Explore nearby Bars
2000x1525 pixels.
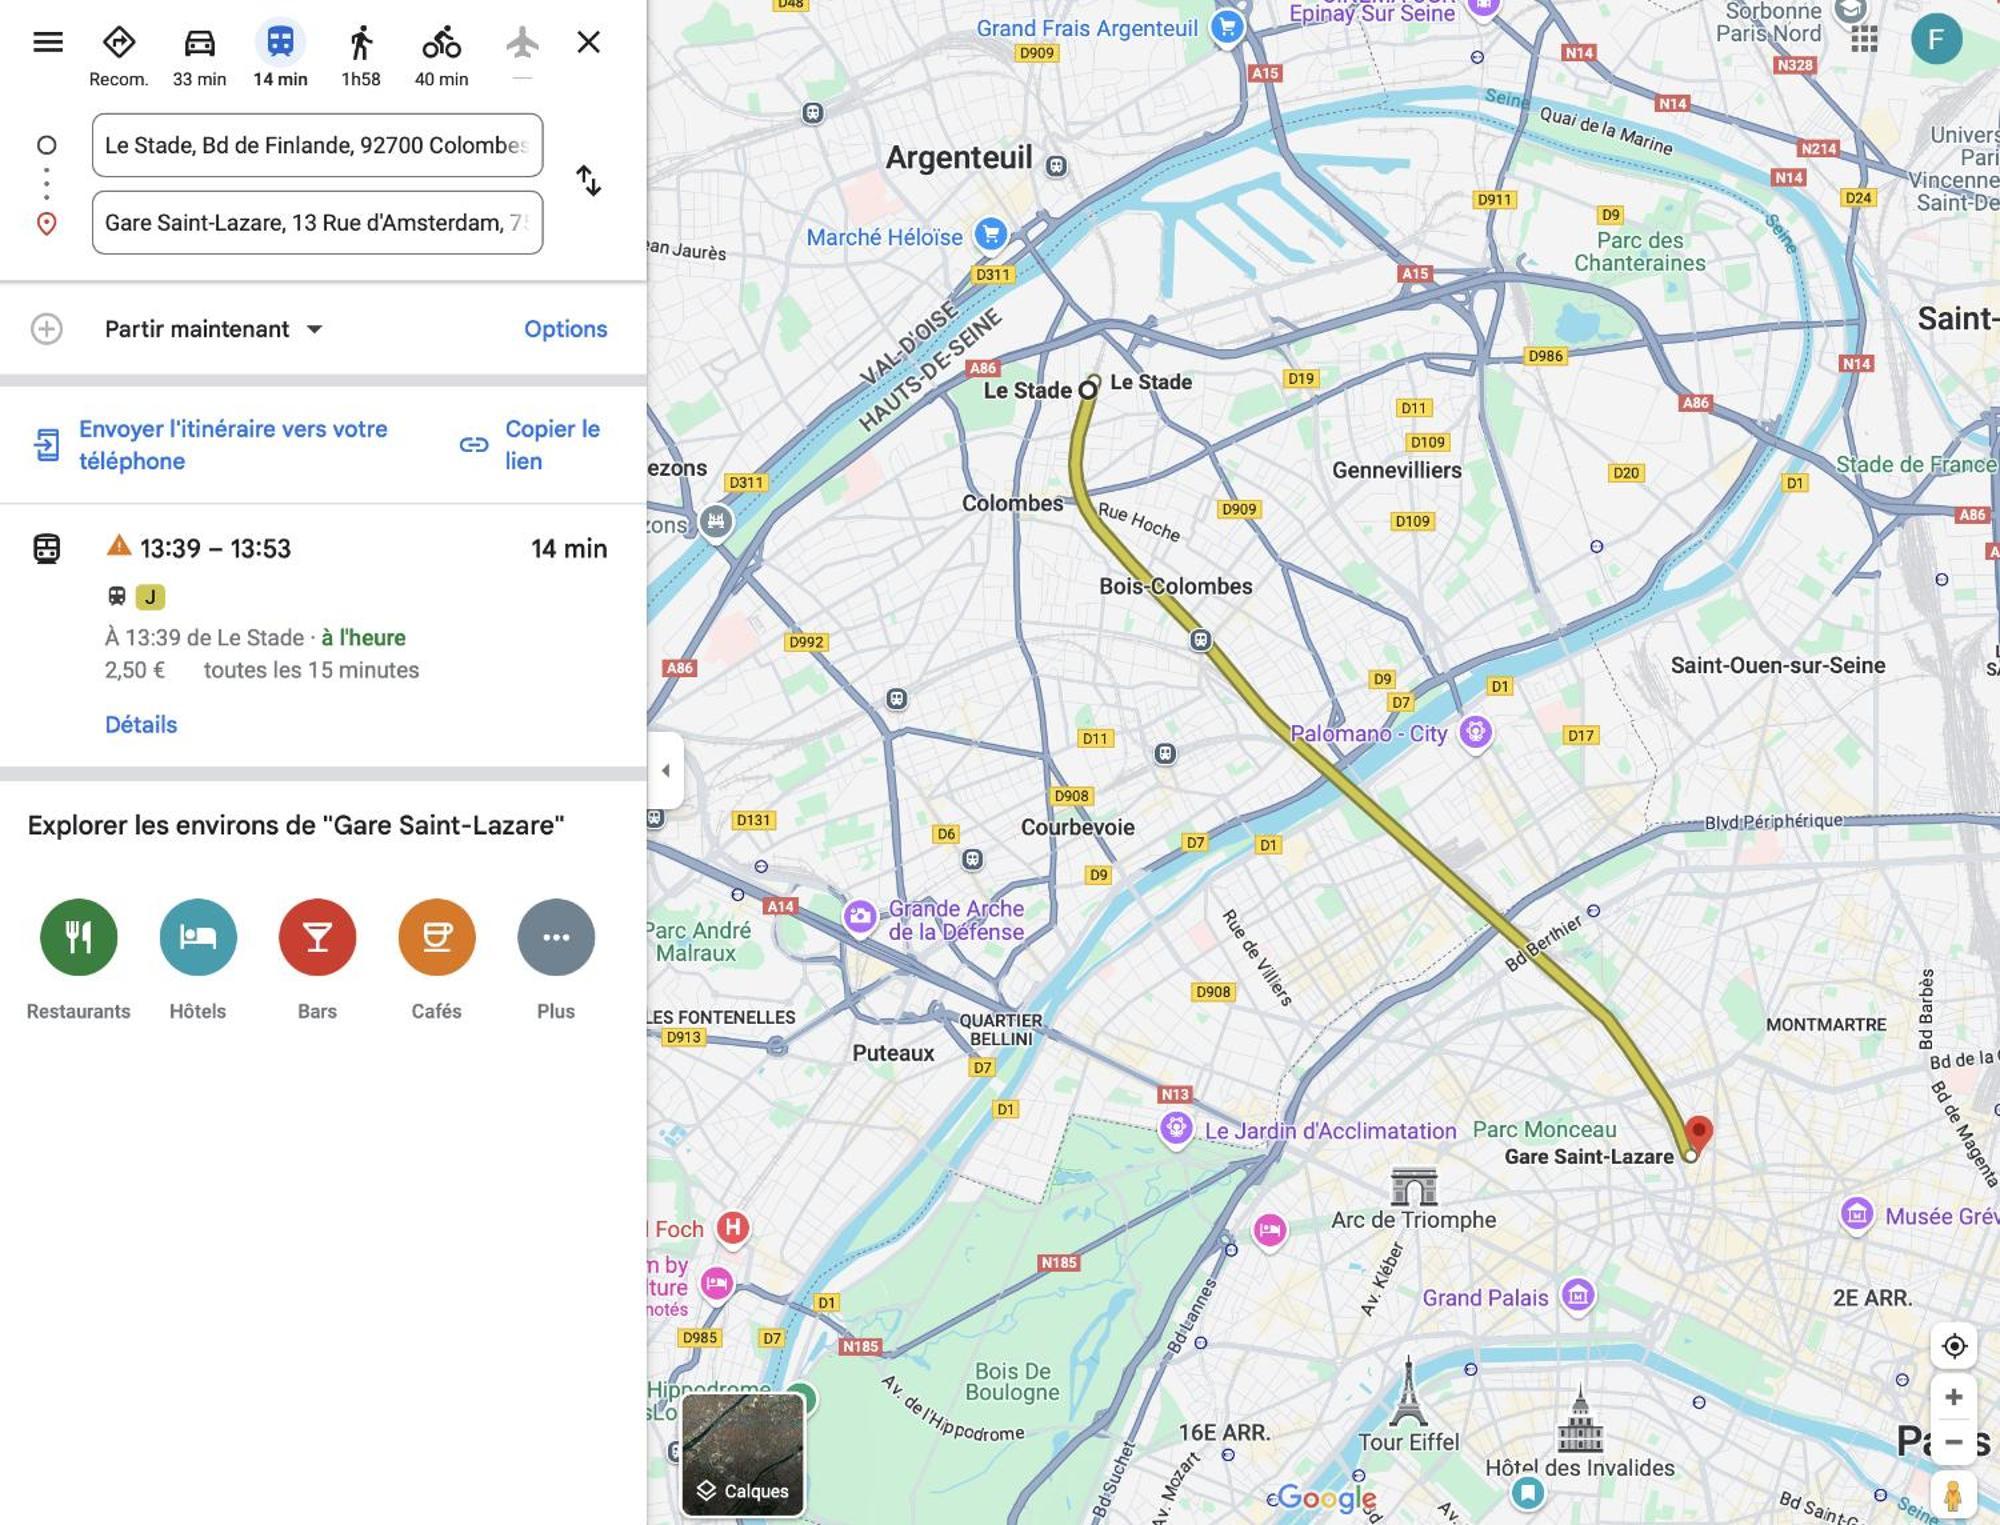point(317,959)
